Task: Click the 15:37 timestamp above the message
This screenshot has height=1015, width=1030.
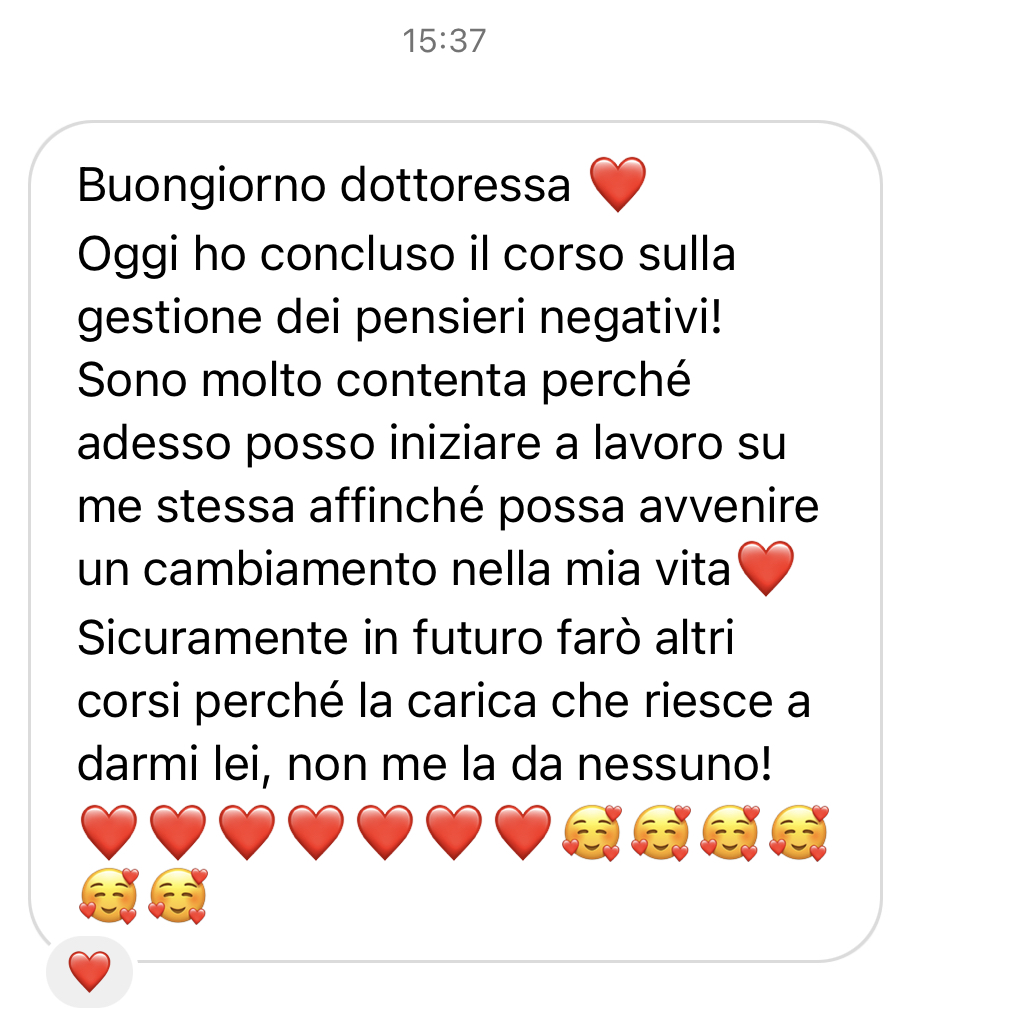Action: tap(444, 41)
